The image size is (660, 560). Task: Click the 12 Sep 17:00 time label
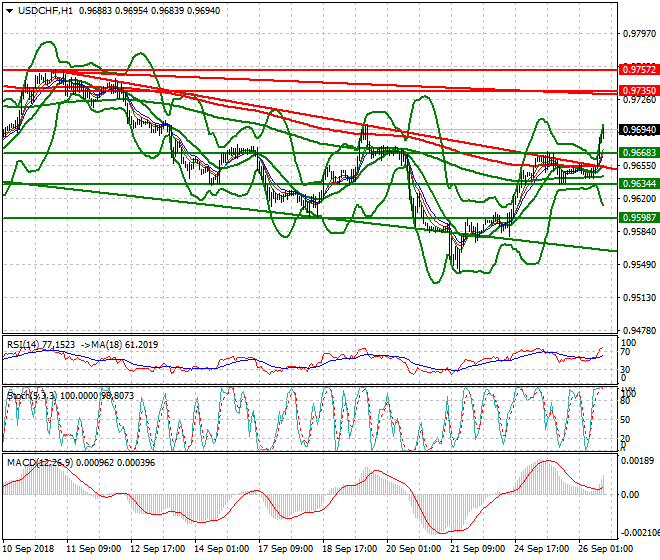point(157,549)
